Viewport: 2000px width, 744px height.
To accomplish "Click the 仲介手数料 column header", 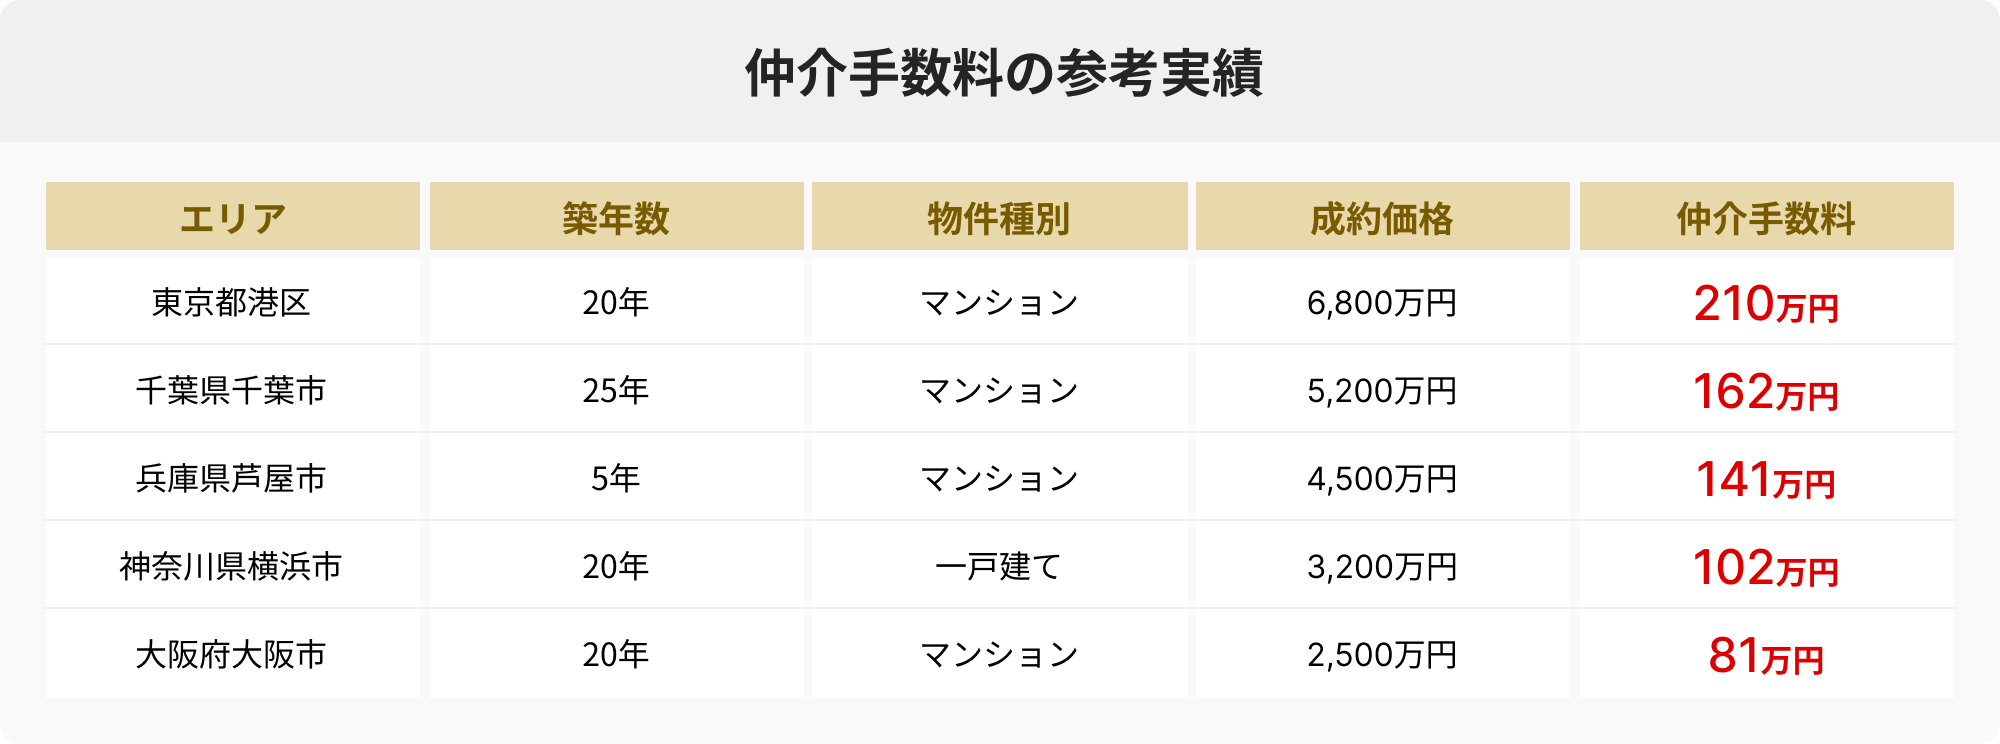I will point(1766,217).
